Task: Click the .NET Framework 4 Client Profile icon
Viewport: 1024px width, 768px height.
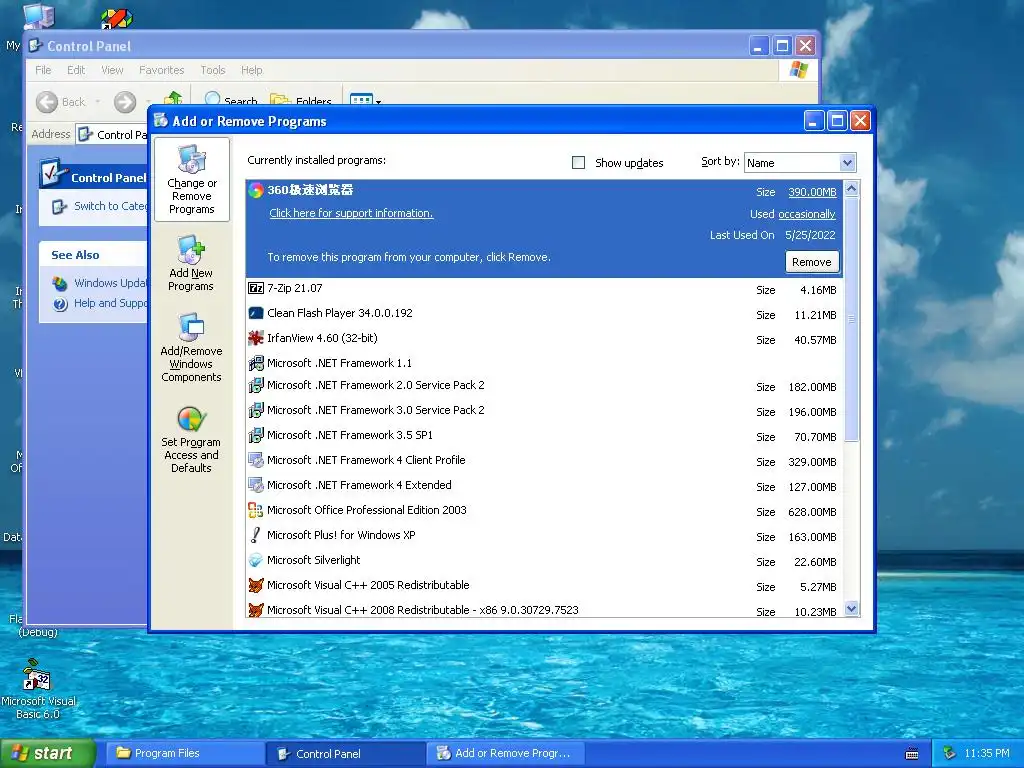Action: [256, 460]
